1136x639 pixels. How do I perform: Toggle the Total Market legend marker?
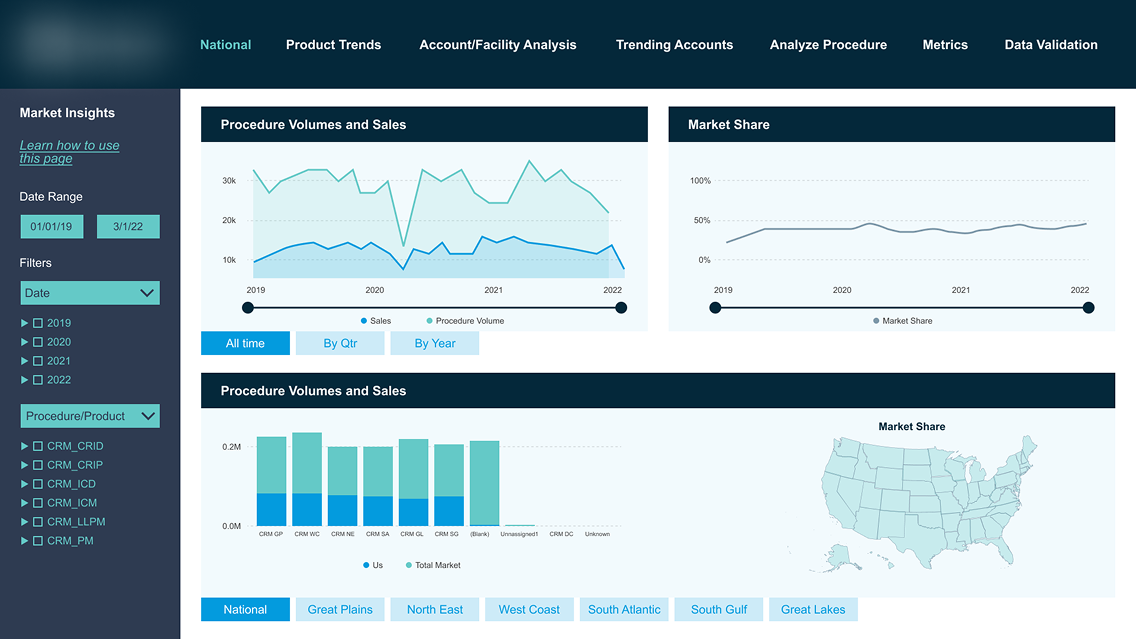[x=409, y=565]
